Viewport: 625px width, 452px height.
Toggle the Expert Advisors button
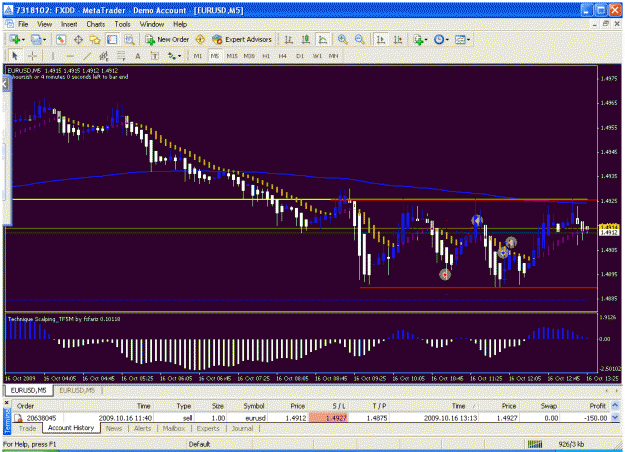(x=242, y=39)
